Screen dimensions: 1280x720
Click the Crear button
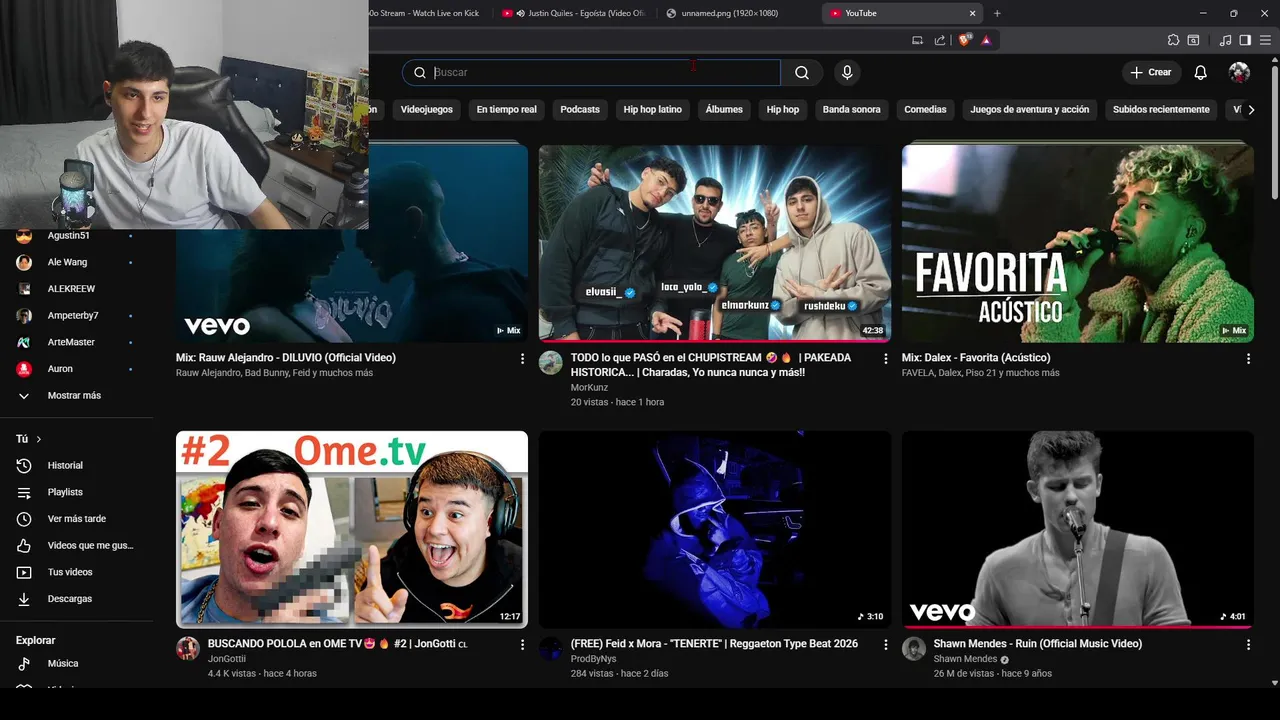tap(1150, 72)
